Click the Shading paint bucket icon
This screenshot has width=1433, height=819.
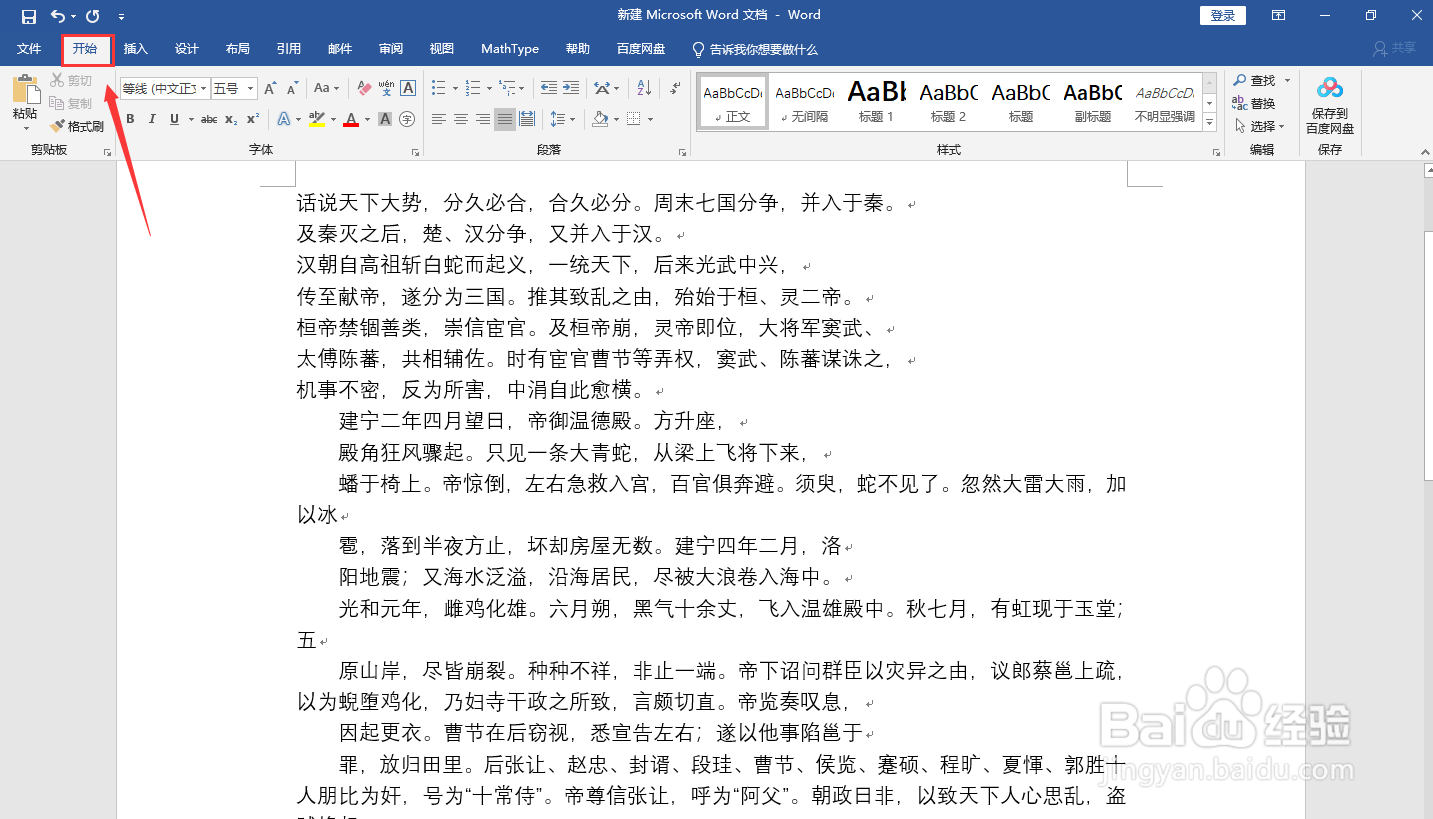click(x=600, y=120)
